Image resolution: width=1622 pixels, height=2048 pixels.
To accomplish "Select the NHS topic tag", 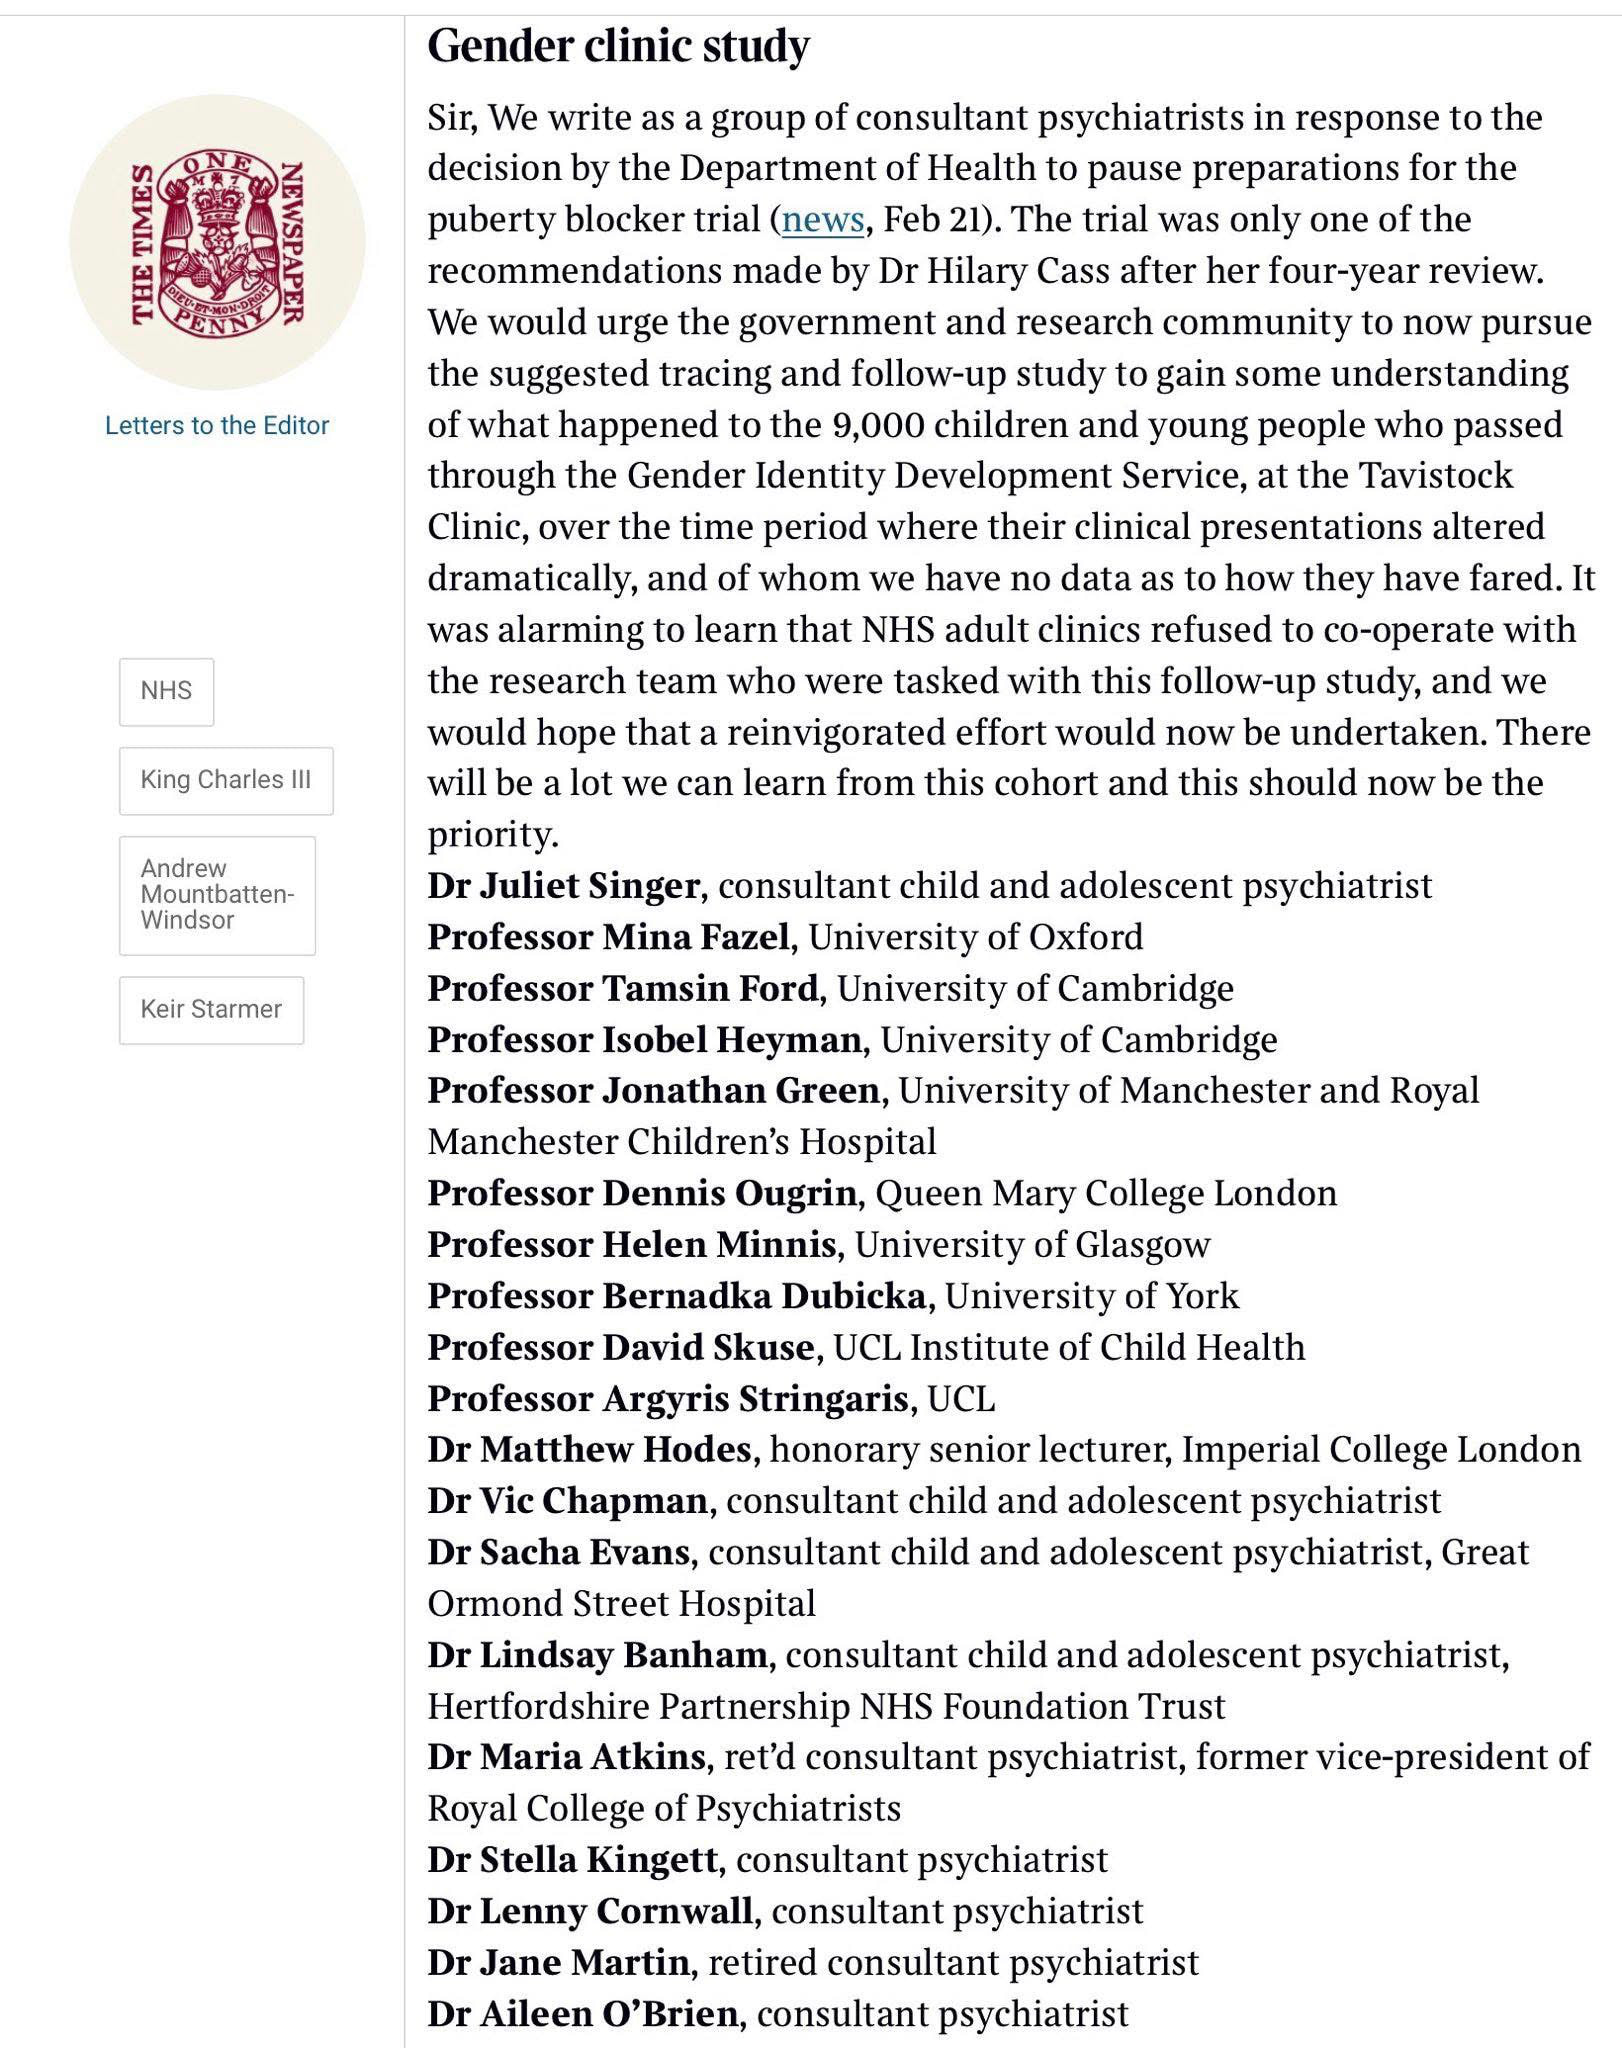I will [x=166, y=691].
